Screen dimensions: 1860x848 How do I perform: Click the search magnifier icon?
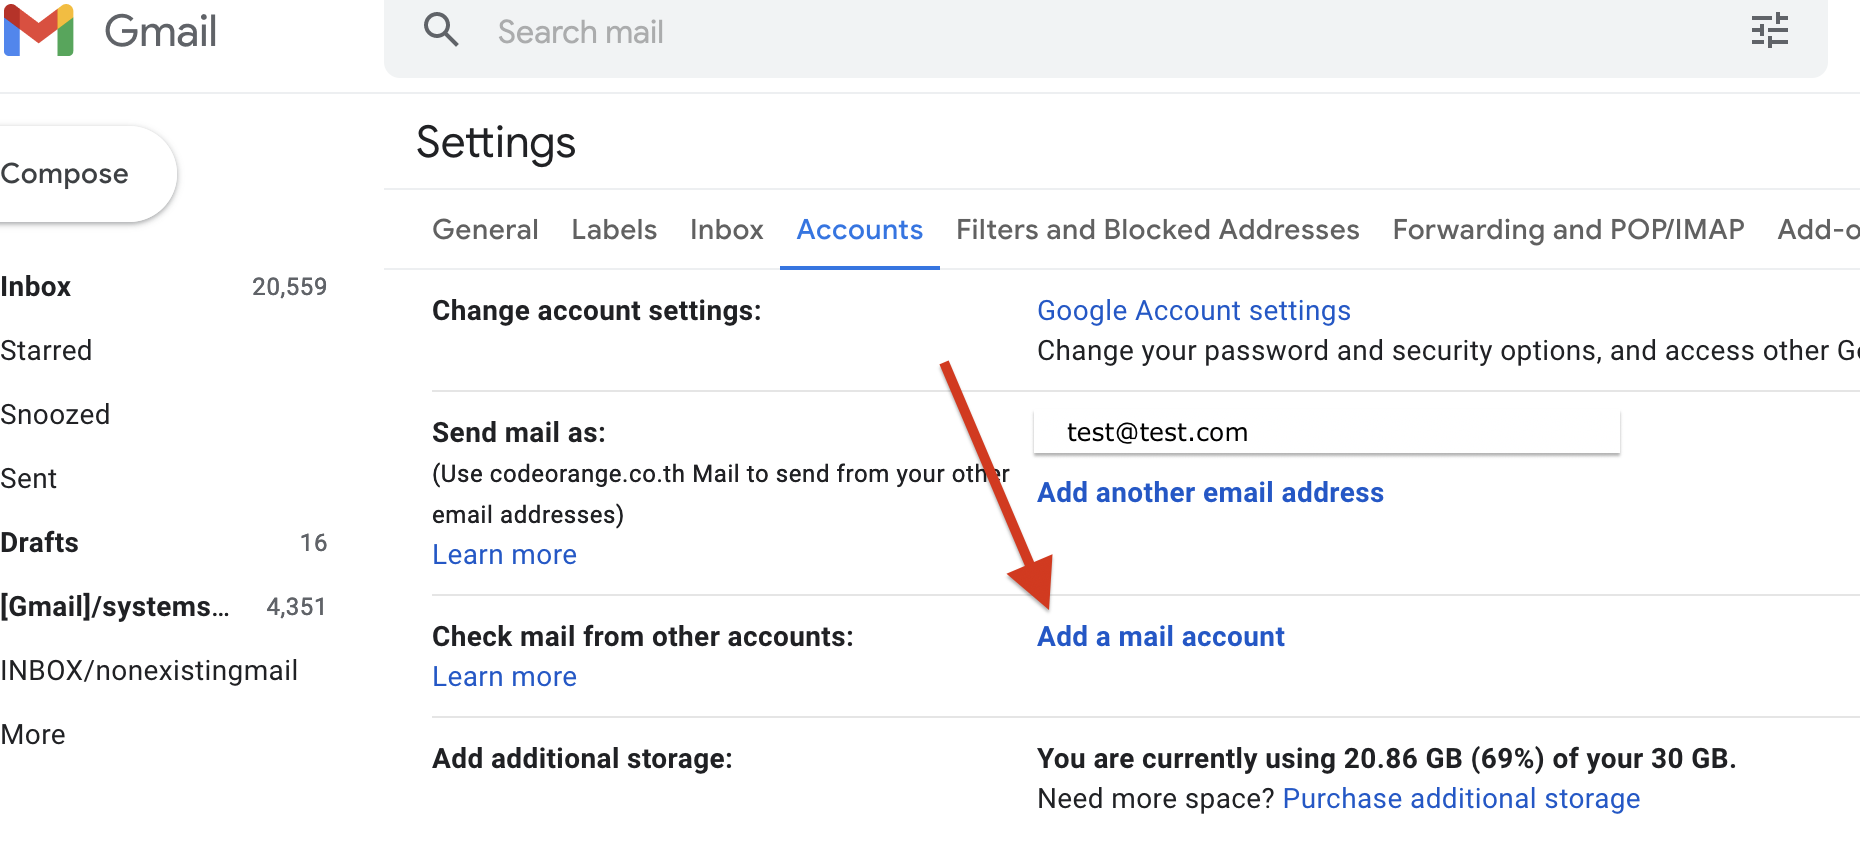(441, 31)
